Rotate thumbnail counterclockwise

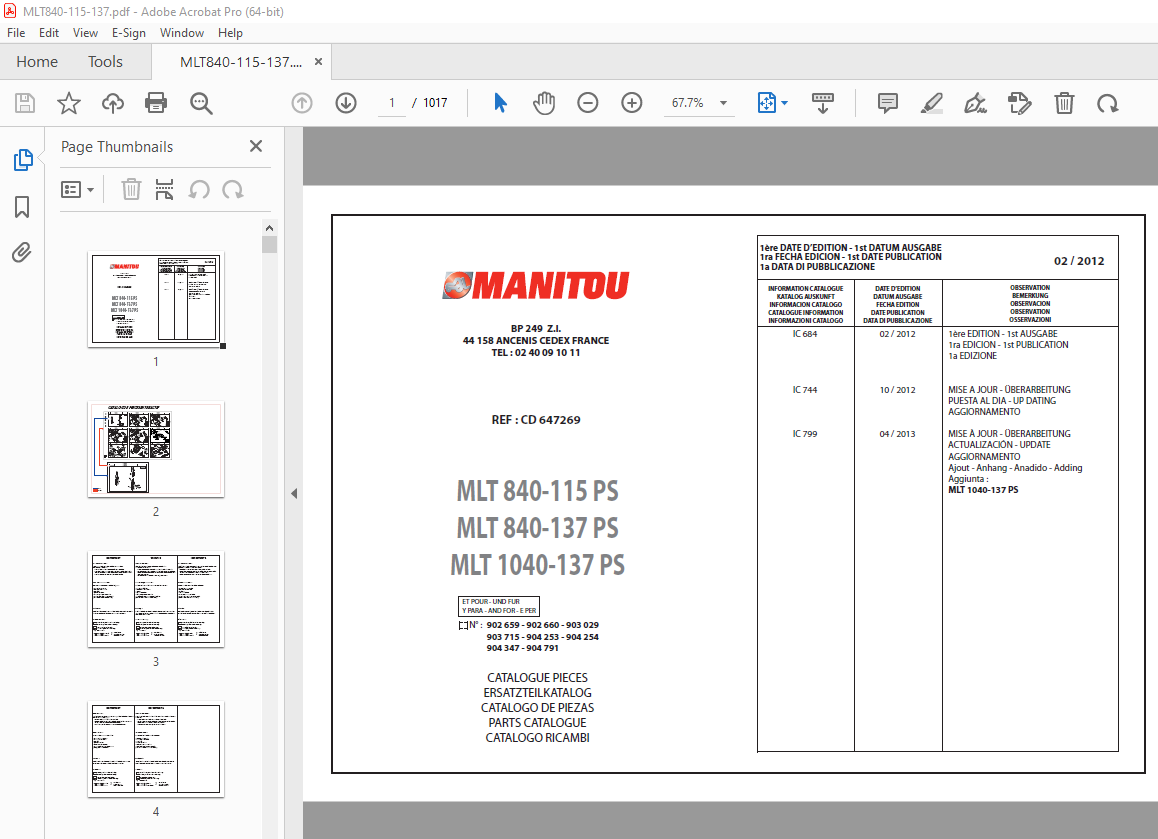point(199,190)
